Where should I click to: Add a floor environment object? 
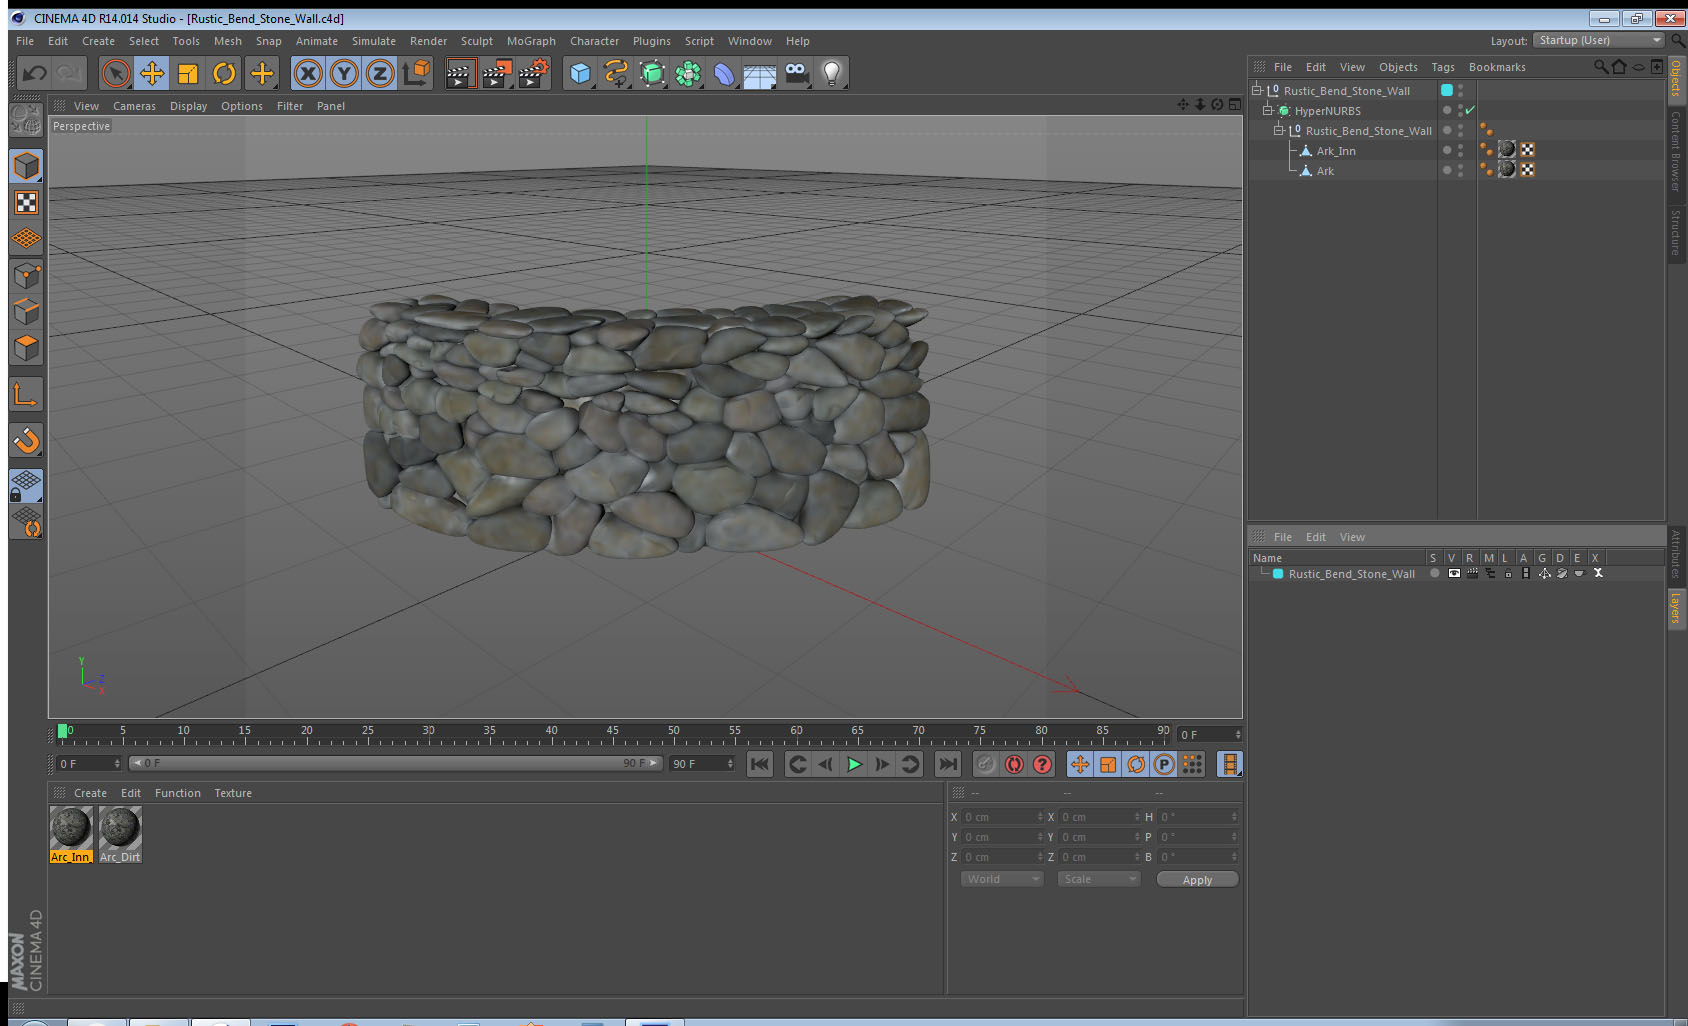(760, 73)
